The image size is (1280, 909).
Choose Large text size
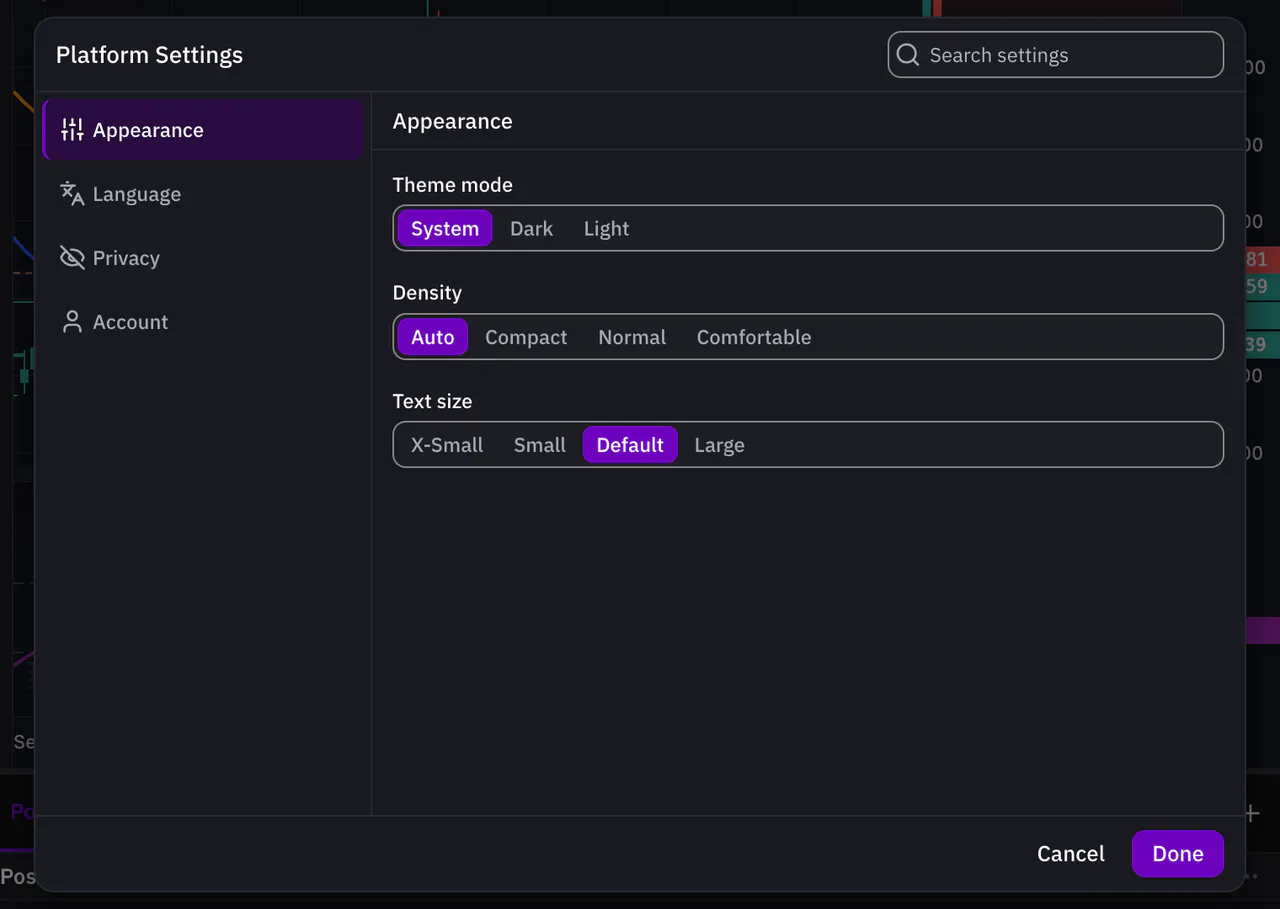[720, 445]
